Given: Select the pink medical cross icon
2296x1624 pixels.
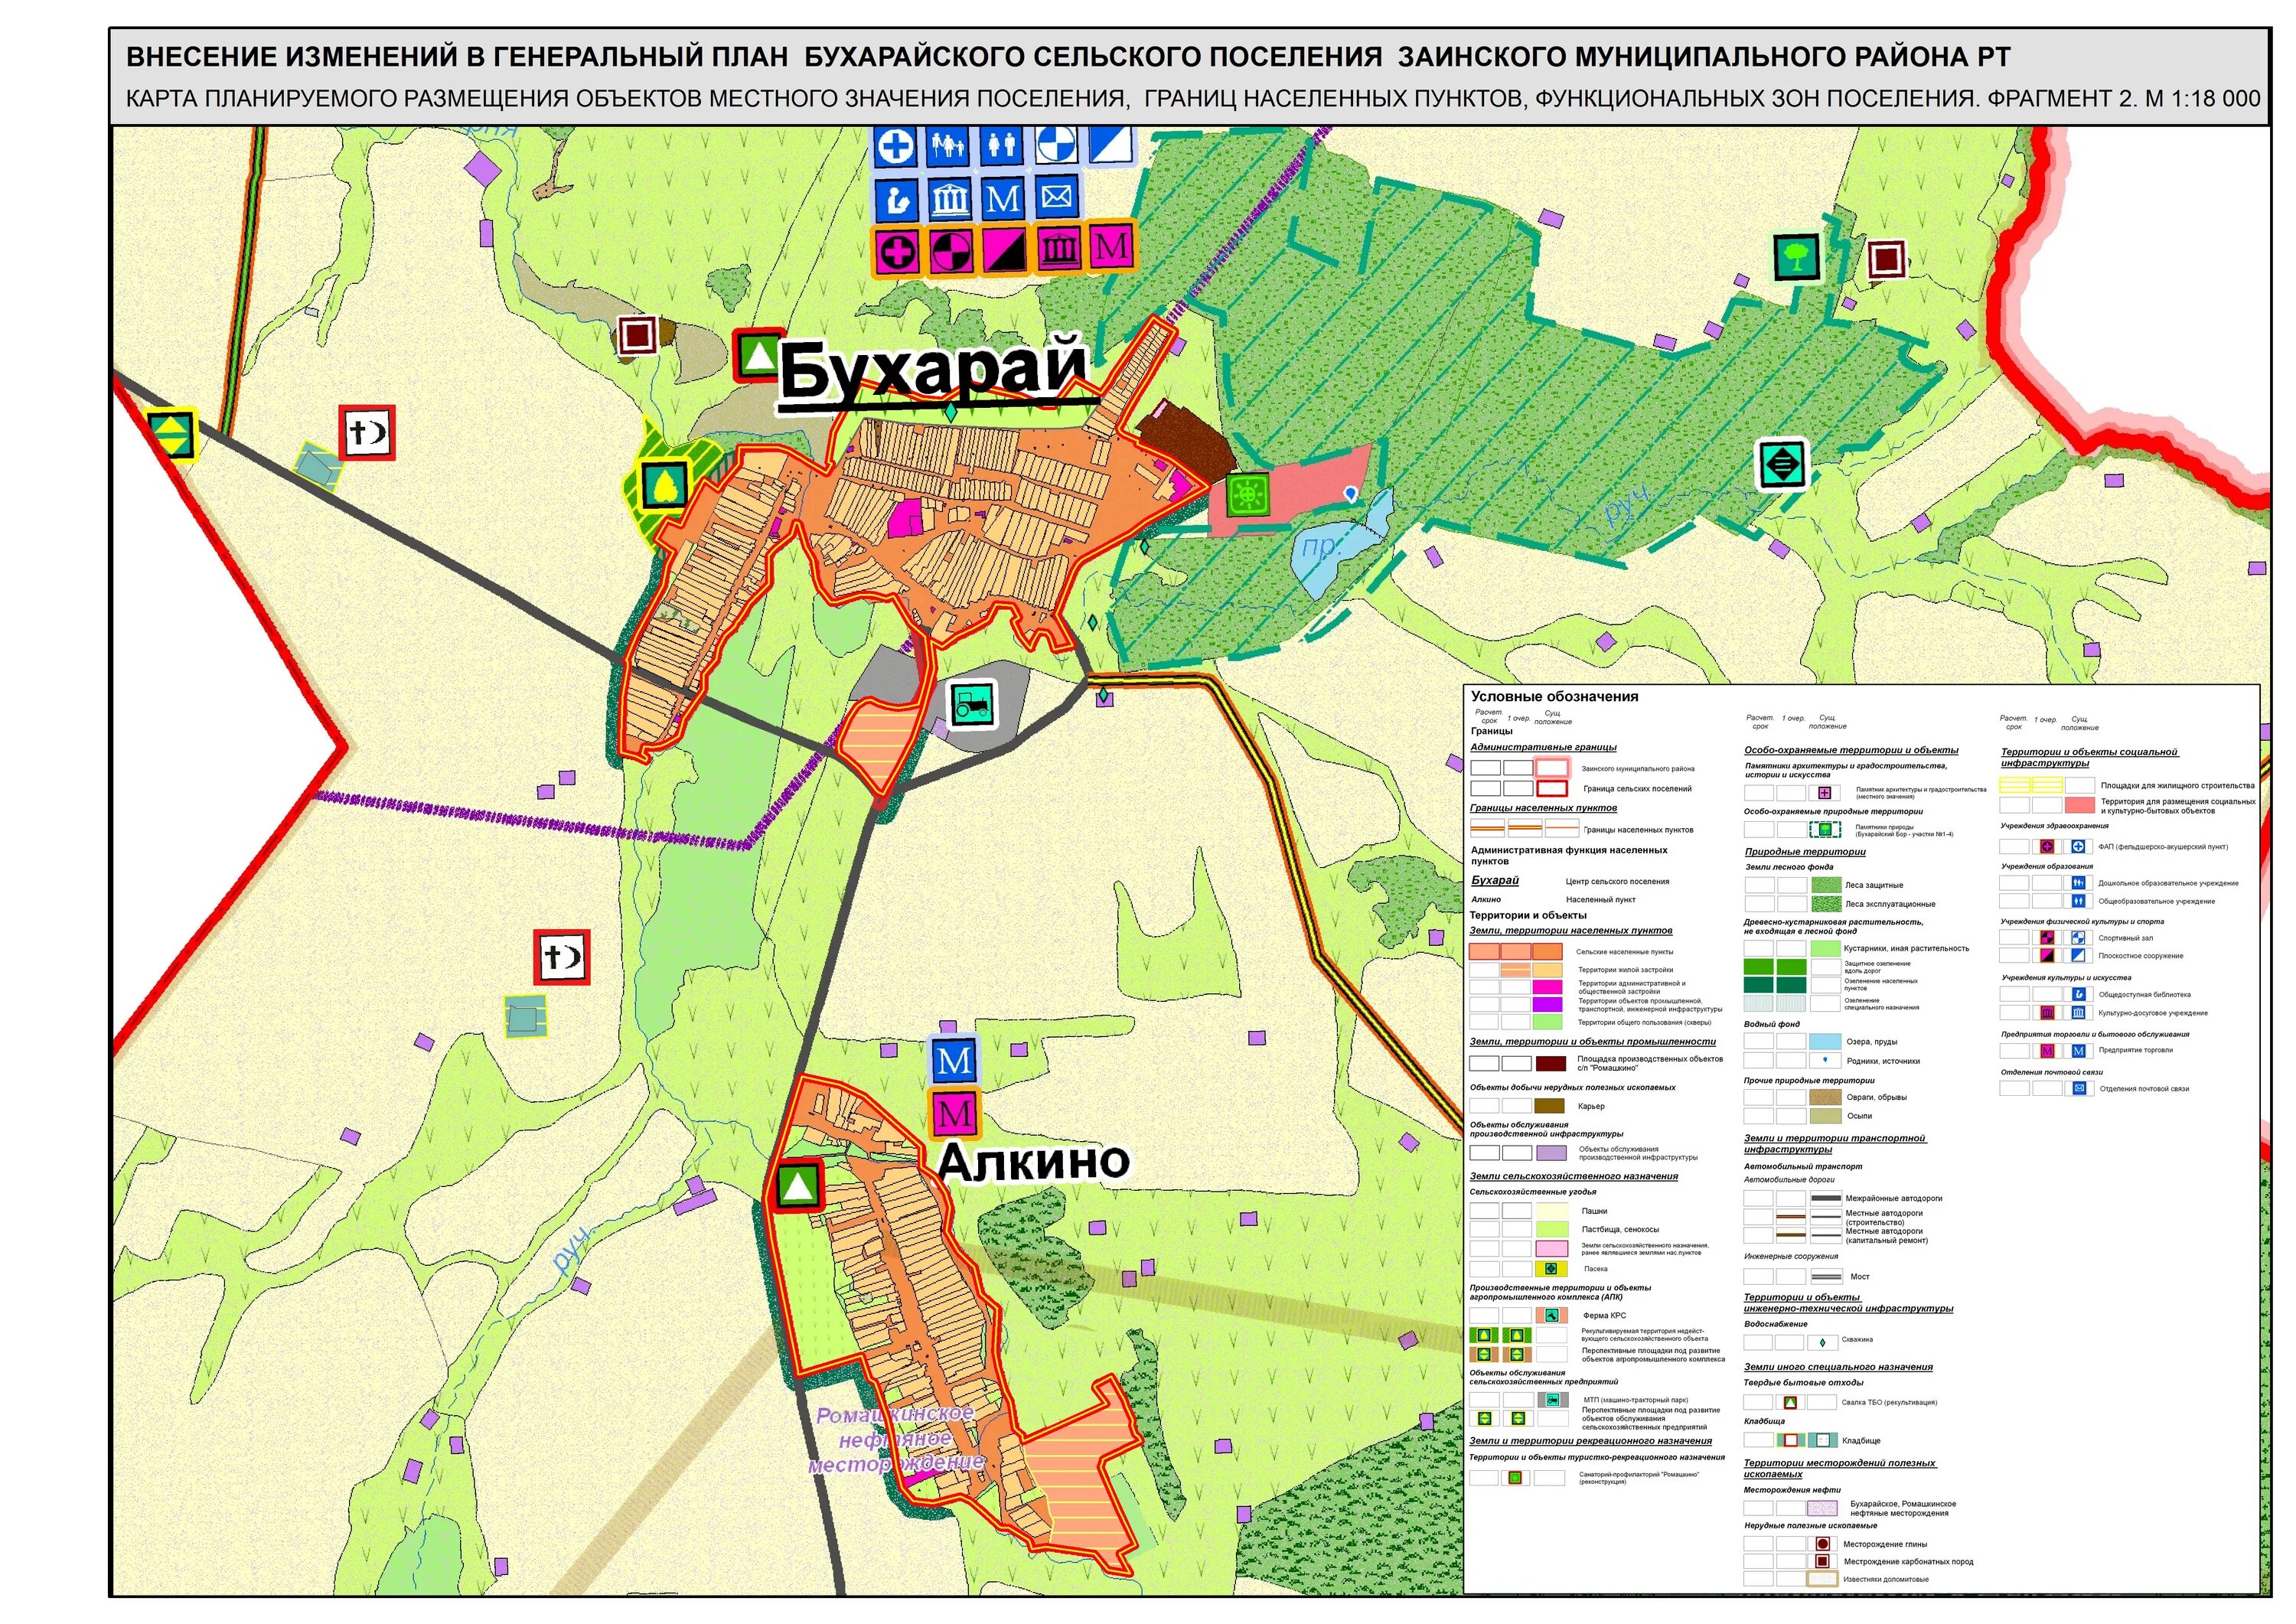Looking at the screenshot, I should tap(897, 251).
